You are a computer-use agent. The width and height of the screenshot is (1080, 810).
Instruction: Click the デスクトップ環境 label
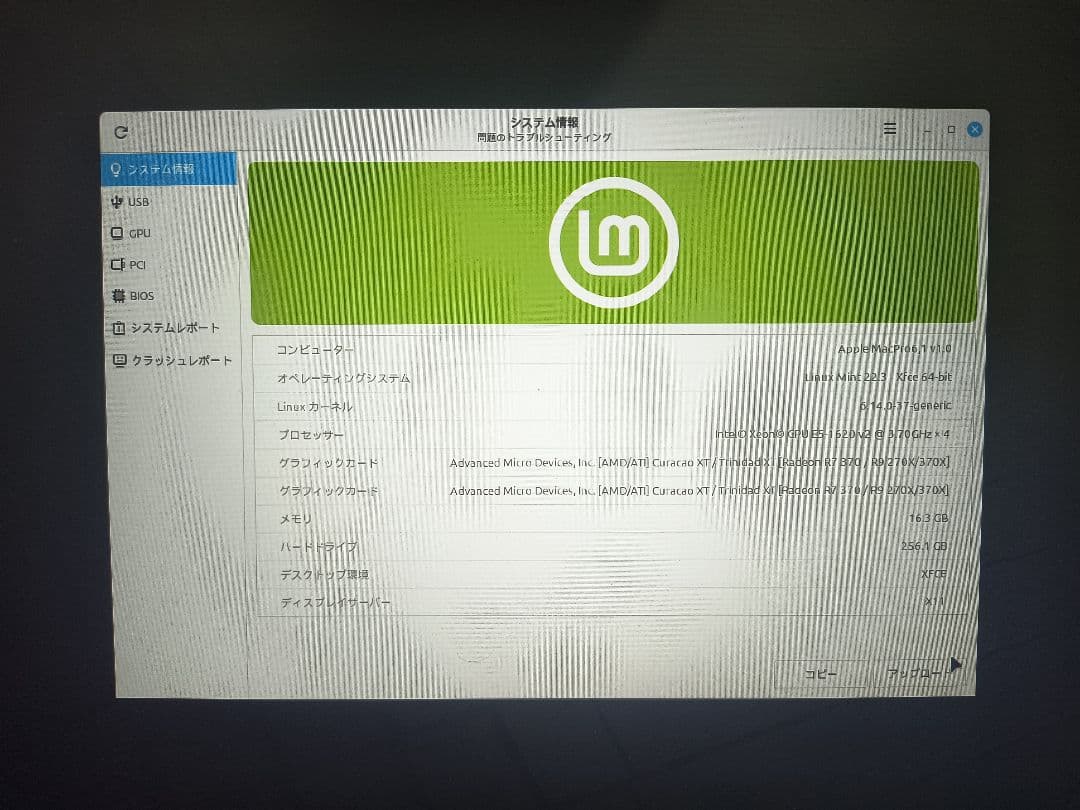(x=324, y=574)
